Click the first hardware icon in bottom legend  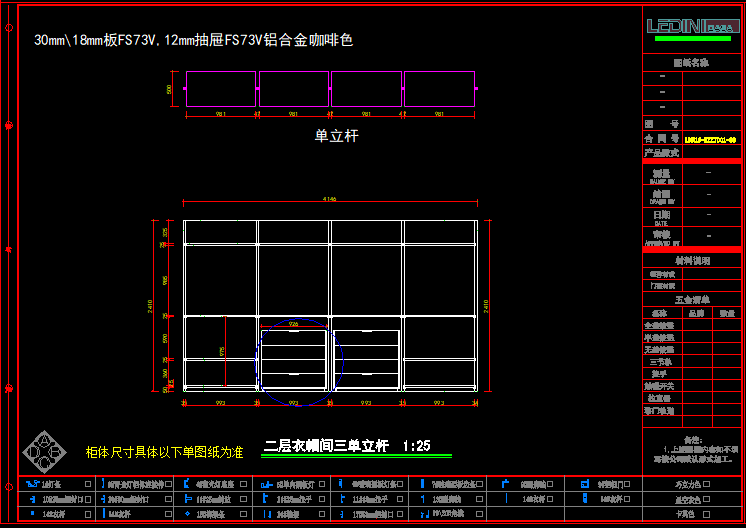point(30,484)
